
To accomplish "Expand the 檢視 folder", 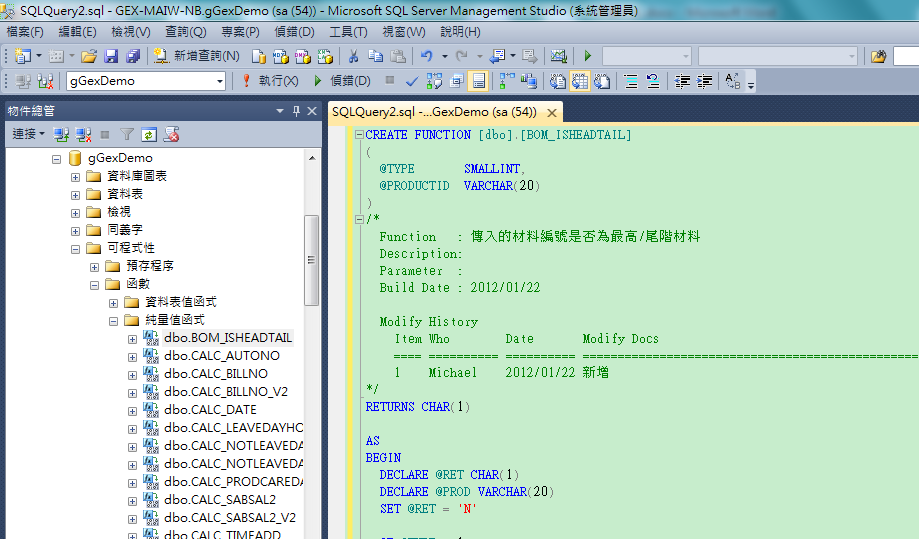I will click(x=76, y=213).
